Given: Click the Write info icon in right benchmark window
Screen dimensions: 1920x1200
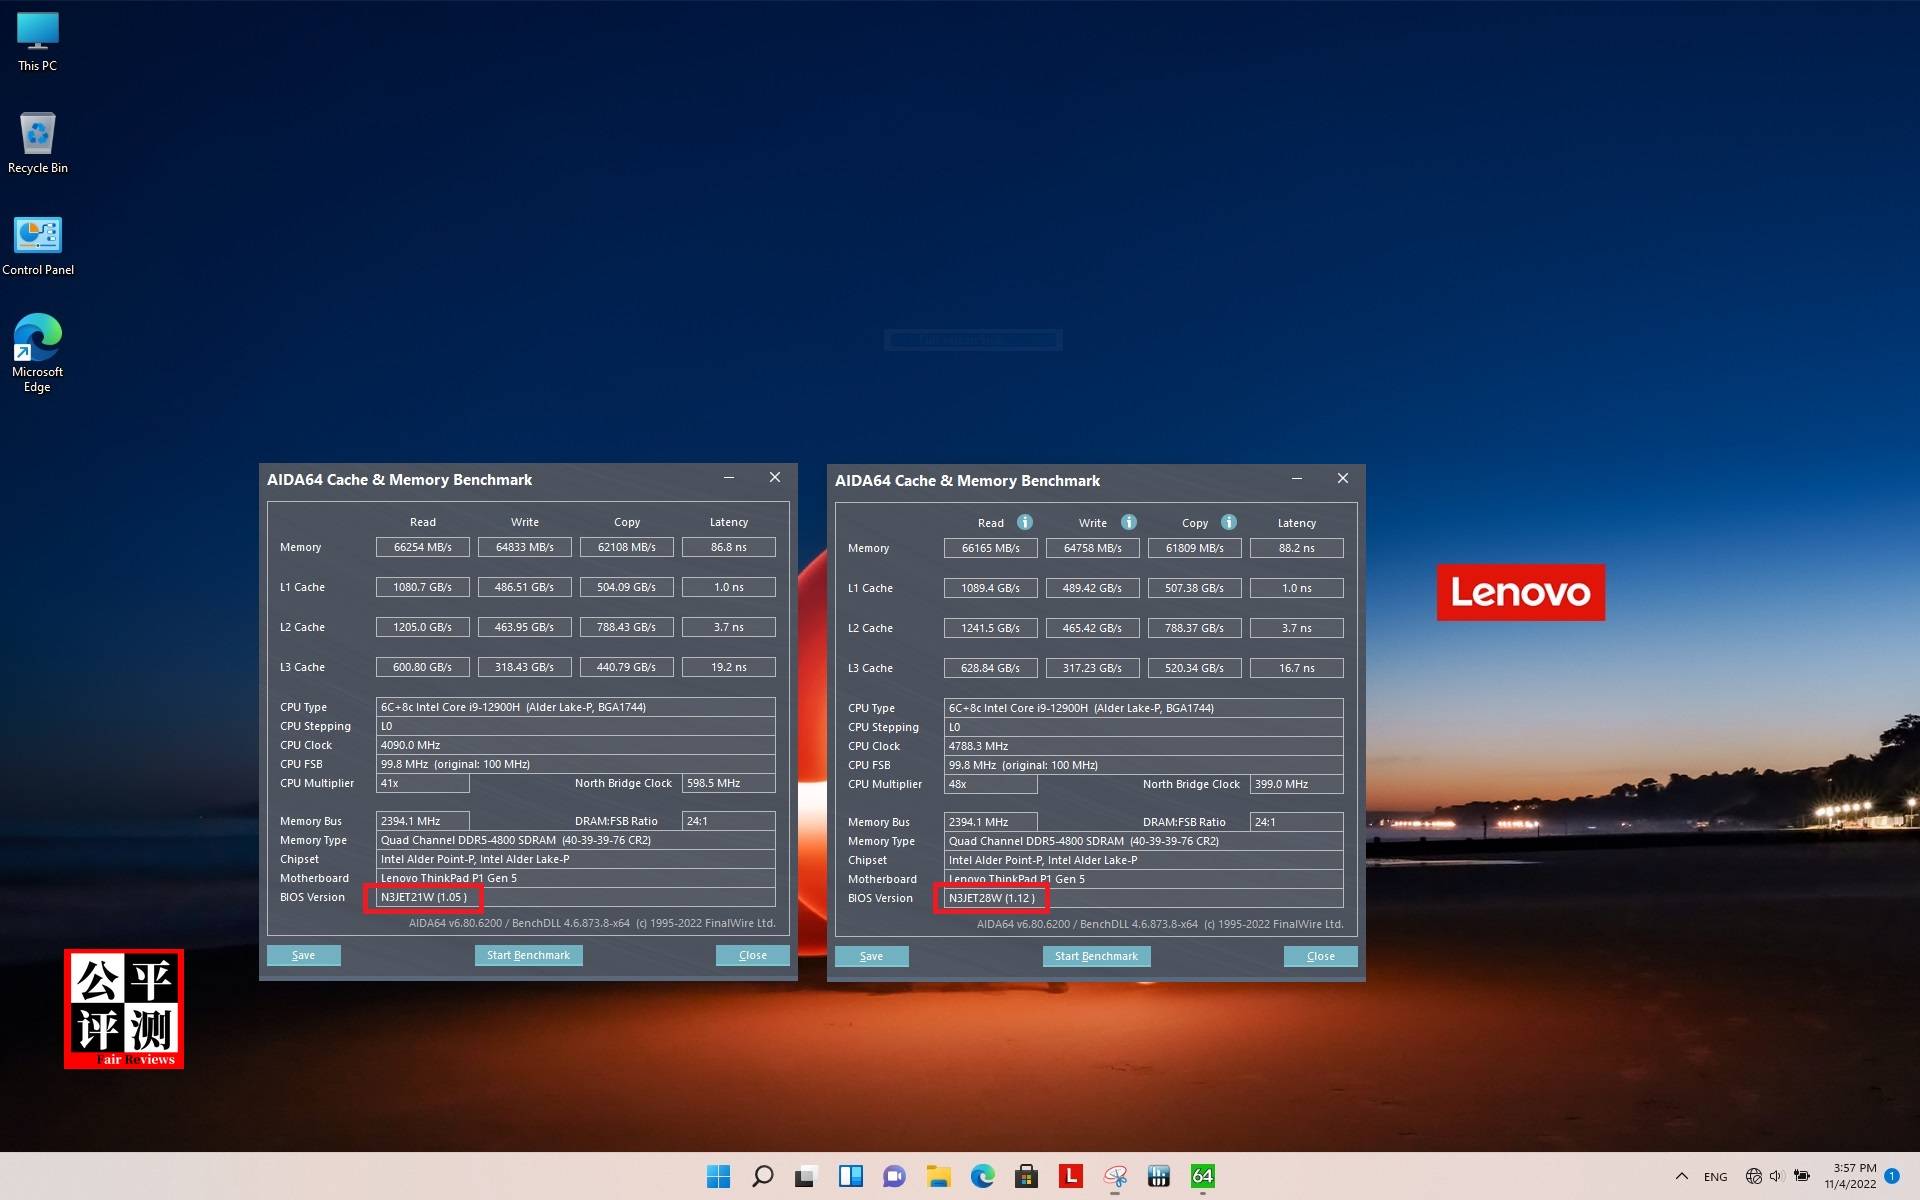Looking at the screenshot, I should [1128, 521].
